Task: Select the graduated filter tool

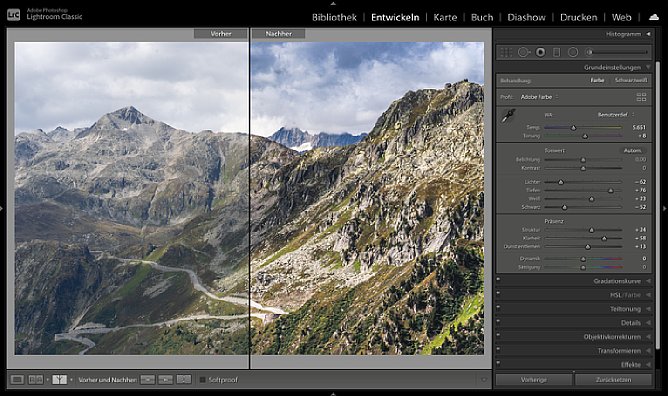Action: [x=556, y=52]
